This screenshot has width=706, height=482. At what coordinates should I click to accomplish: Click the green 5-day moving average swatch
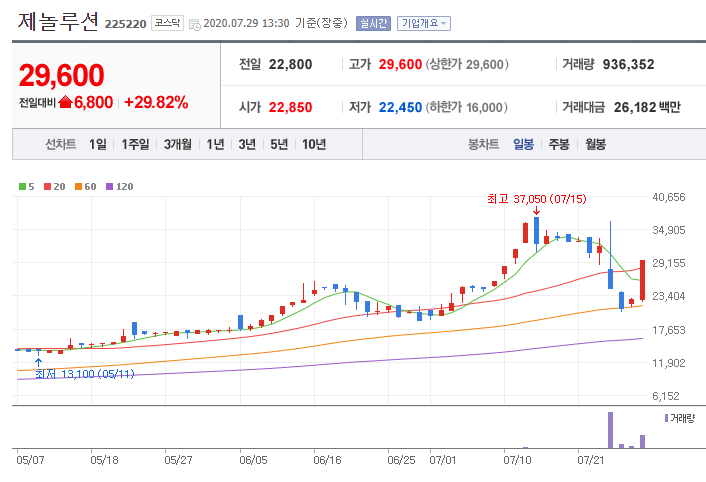point(22,186)
